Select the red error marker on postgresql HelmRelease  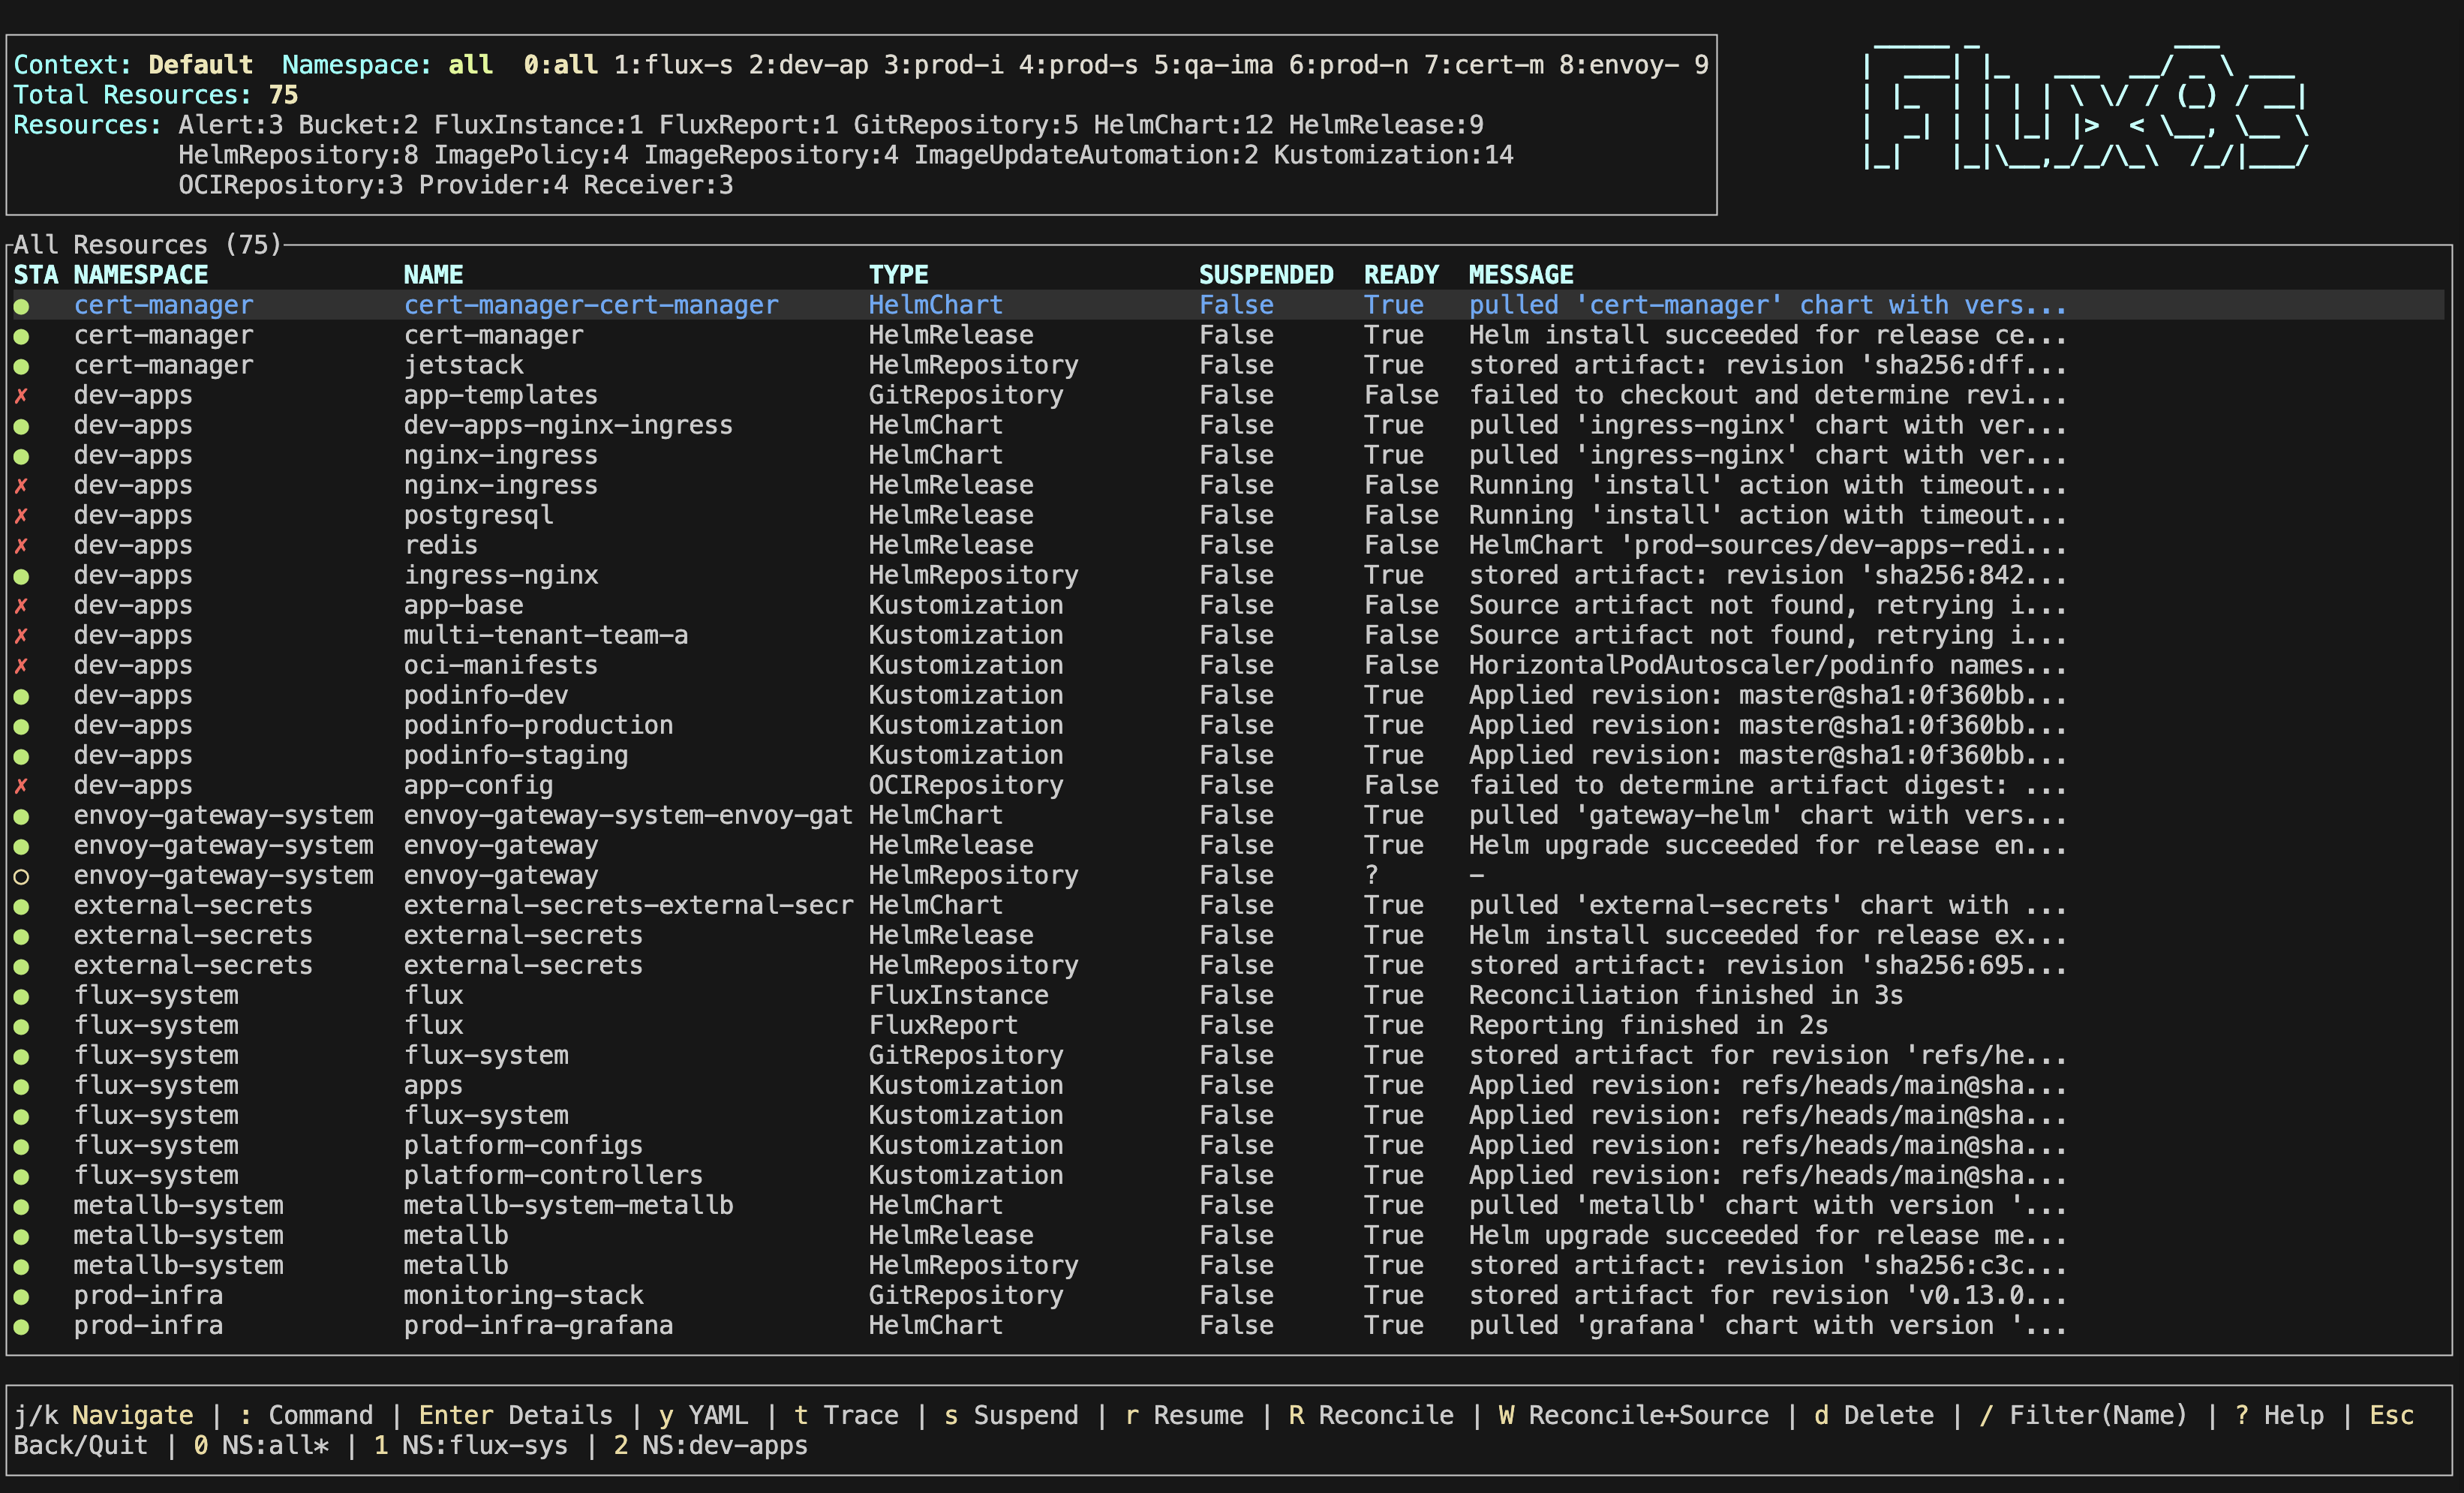pyautogui.click(x=23, y=515)
